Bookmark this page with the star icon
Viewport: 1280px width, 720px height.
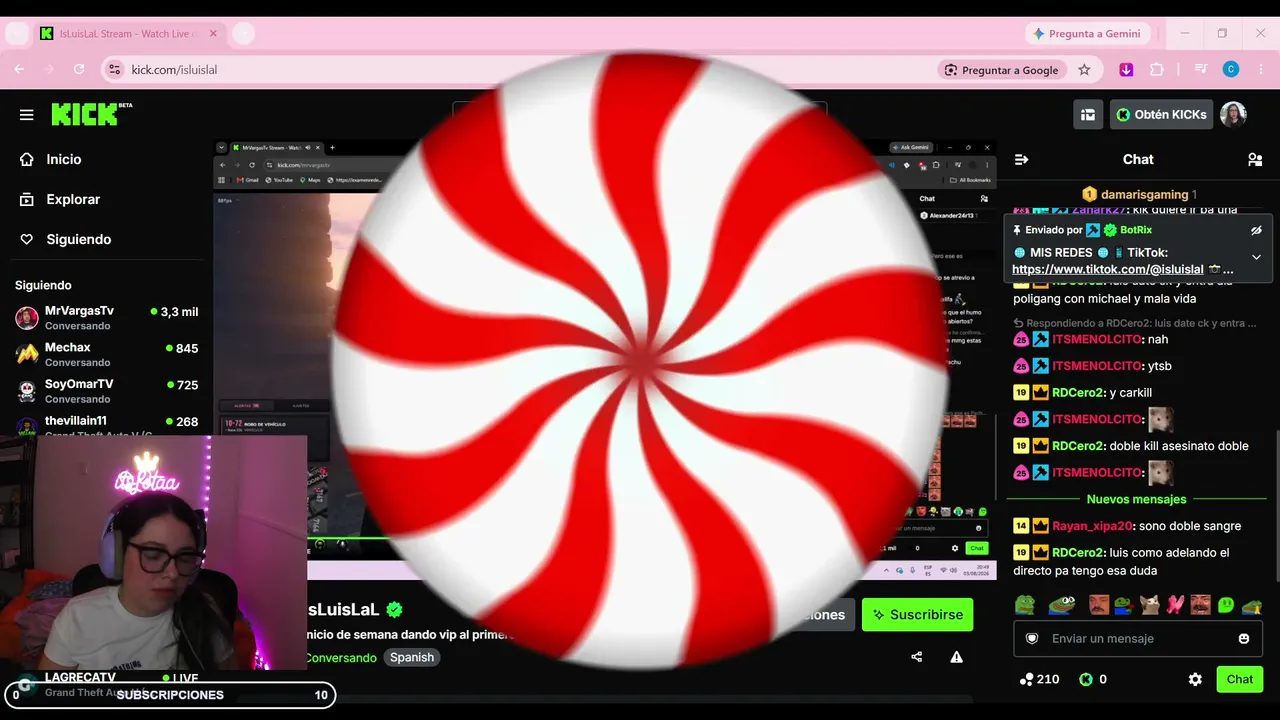click(x=1084, y=70)
